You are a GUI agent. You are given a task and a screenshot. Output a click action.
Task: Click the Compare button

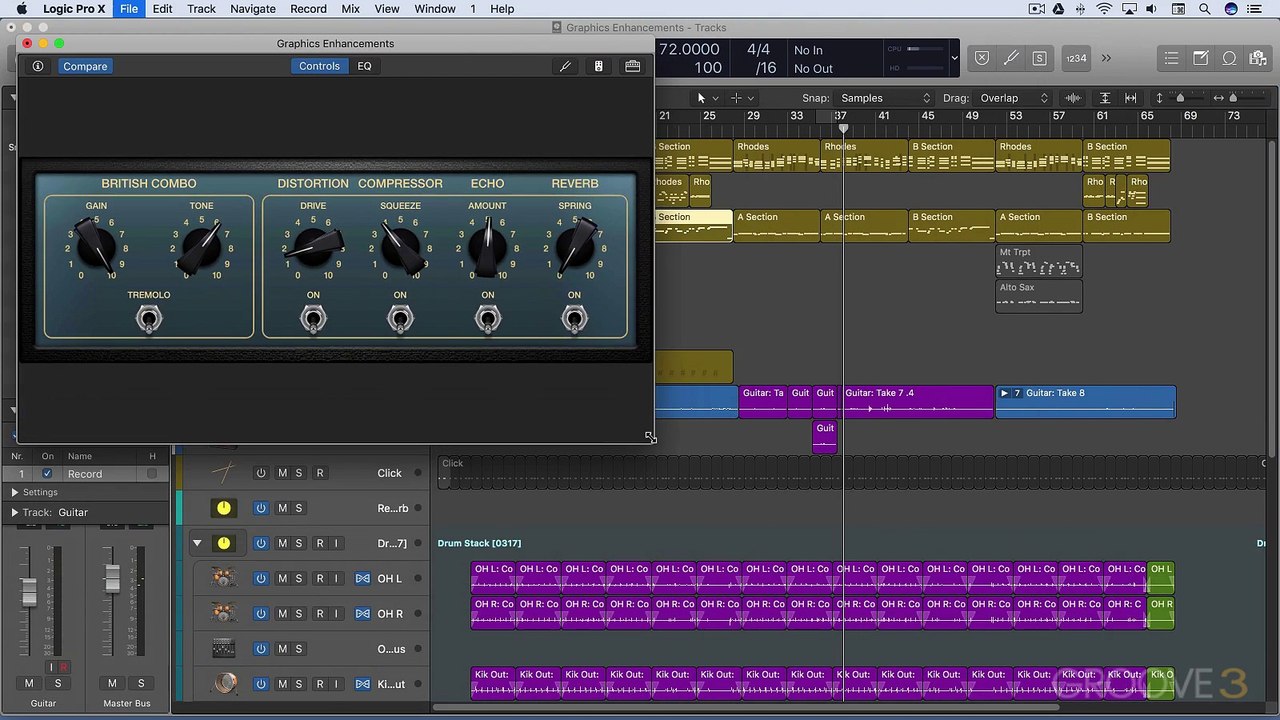click(x=85, y=66)
